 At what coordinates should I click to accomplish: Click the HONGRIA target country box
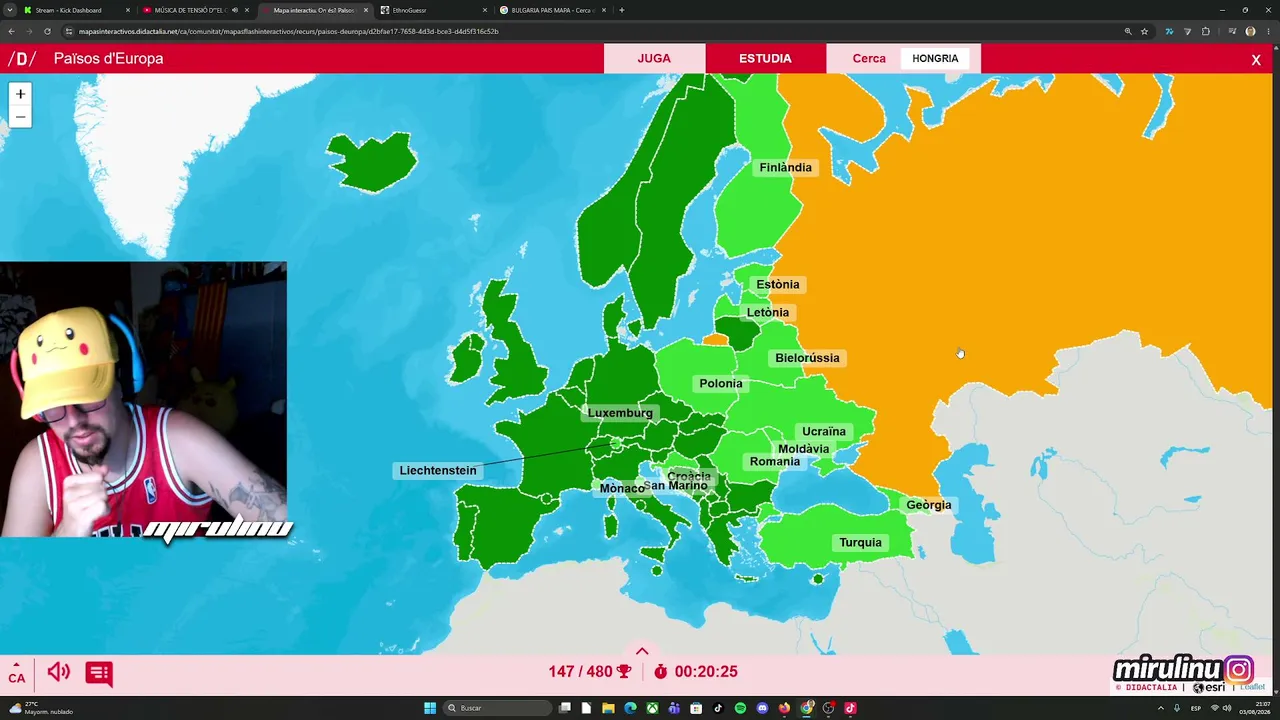click(935, 58)
